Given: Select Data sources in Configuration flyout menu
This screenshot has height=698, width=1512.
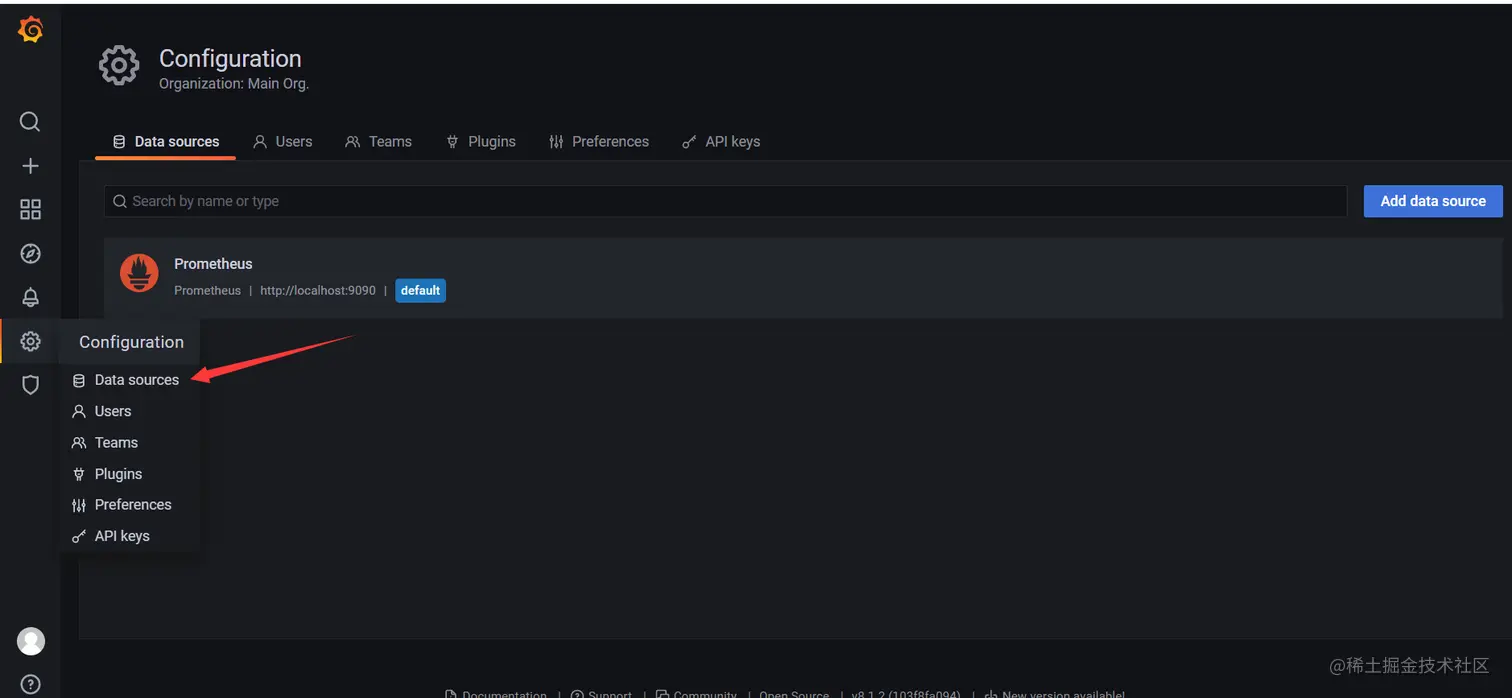Looking at the screenshot, I should click(x=126, y=380).
